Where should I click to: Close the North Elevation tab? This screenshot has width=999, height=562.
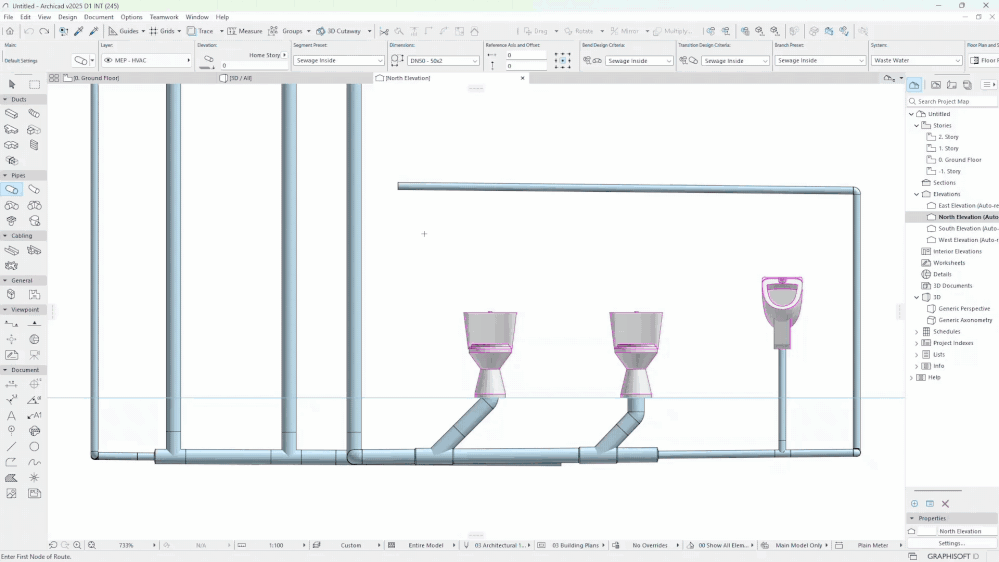522,78
